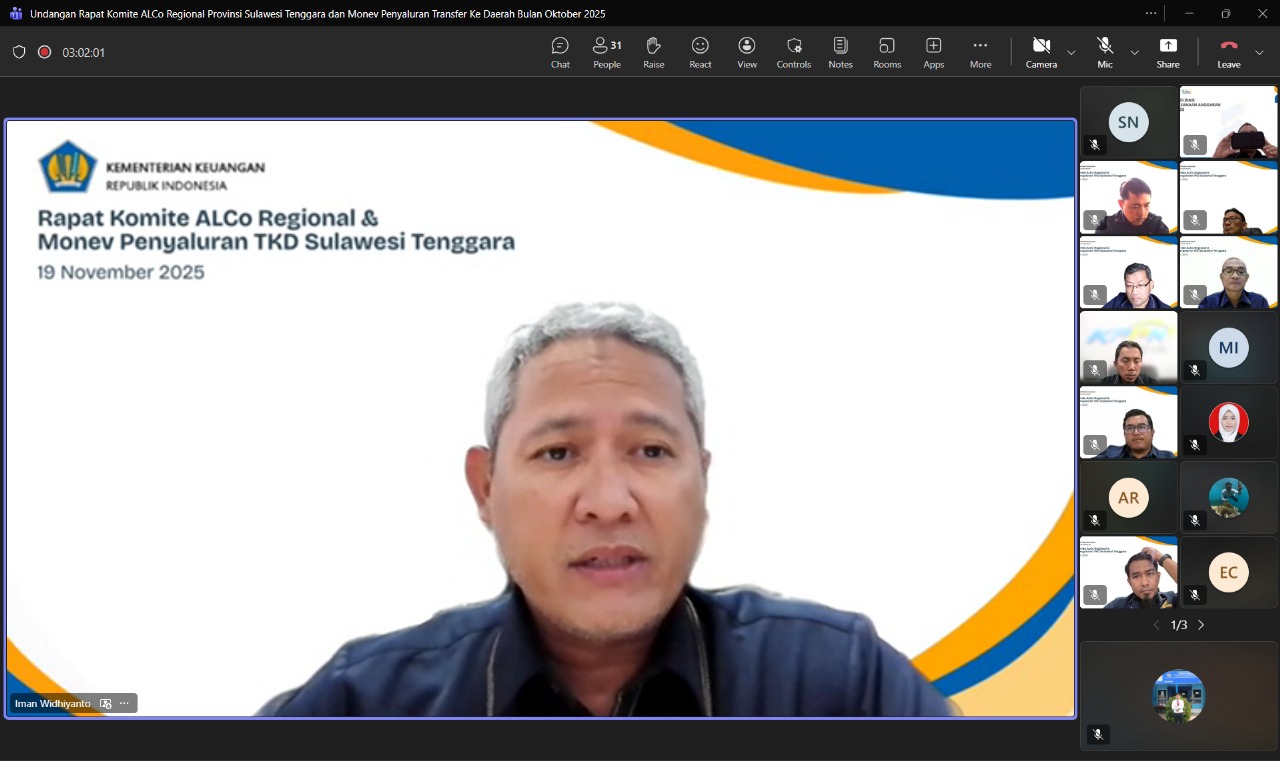The image size is (1280, 761).
Task: Expand Camera options dropdown arrow
Action: [x=1071, y=52]
